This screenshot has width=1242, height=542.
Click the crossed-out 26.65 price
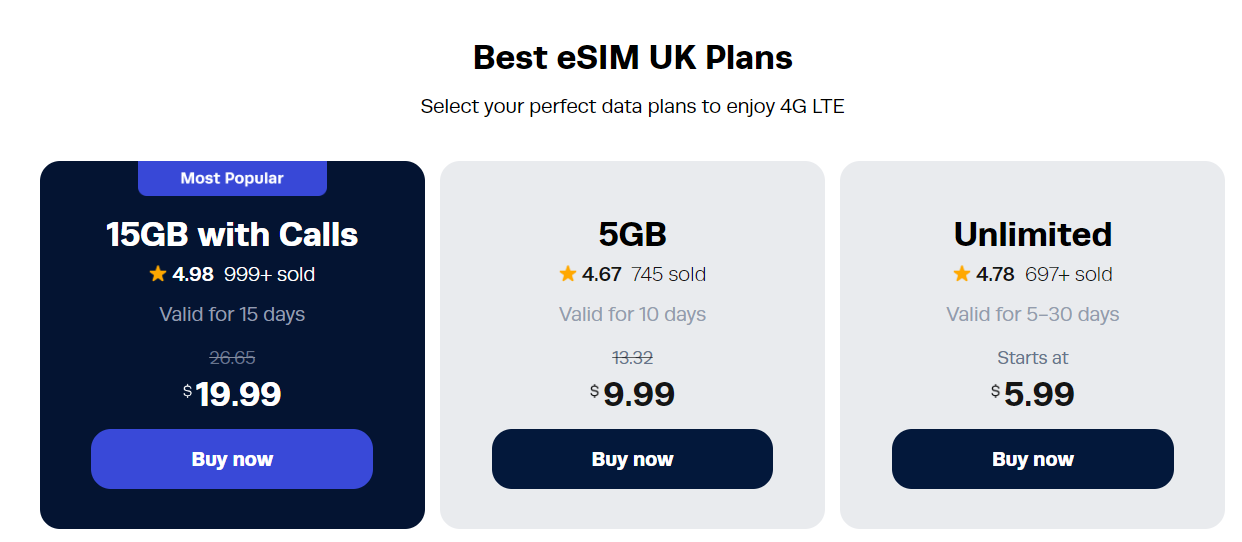(x=232, y=357)
